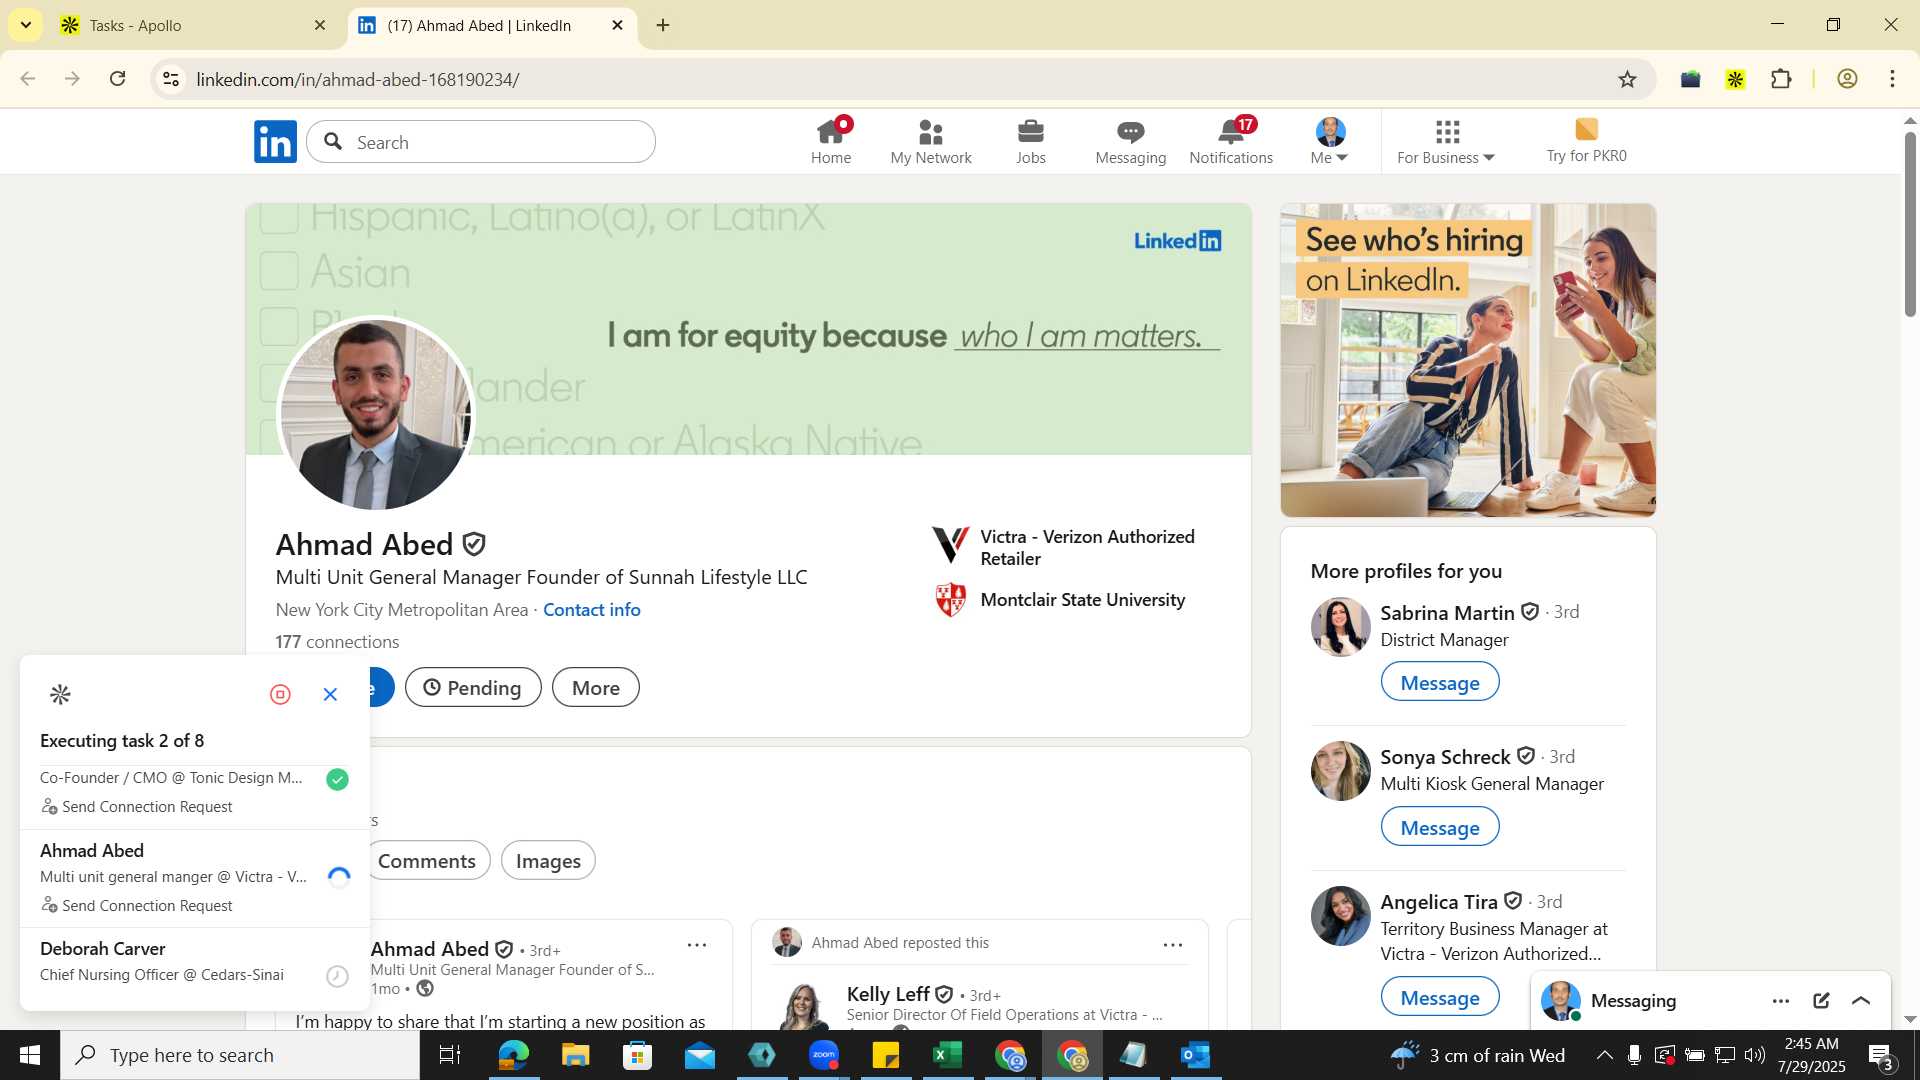This screenshot has height=1080, width=1920.
Task: Open Angelica Tira's profile name
Action: 1439,901
